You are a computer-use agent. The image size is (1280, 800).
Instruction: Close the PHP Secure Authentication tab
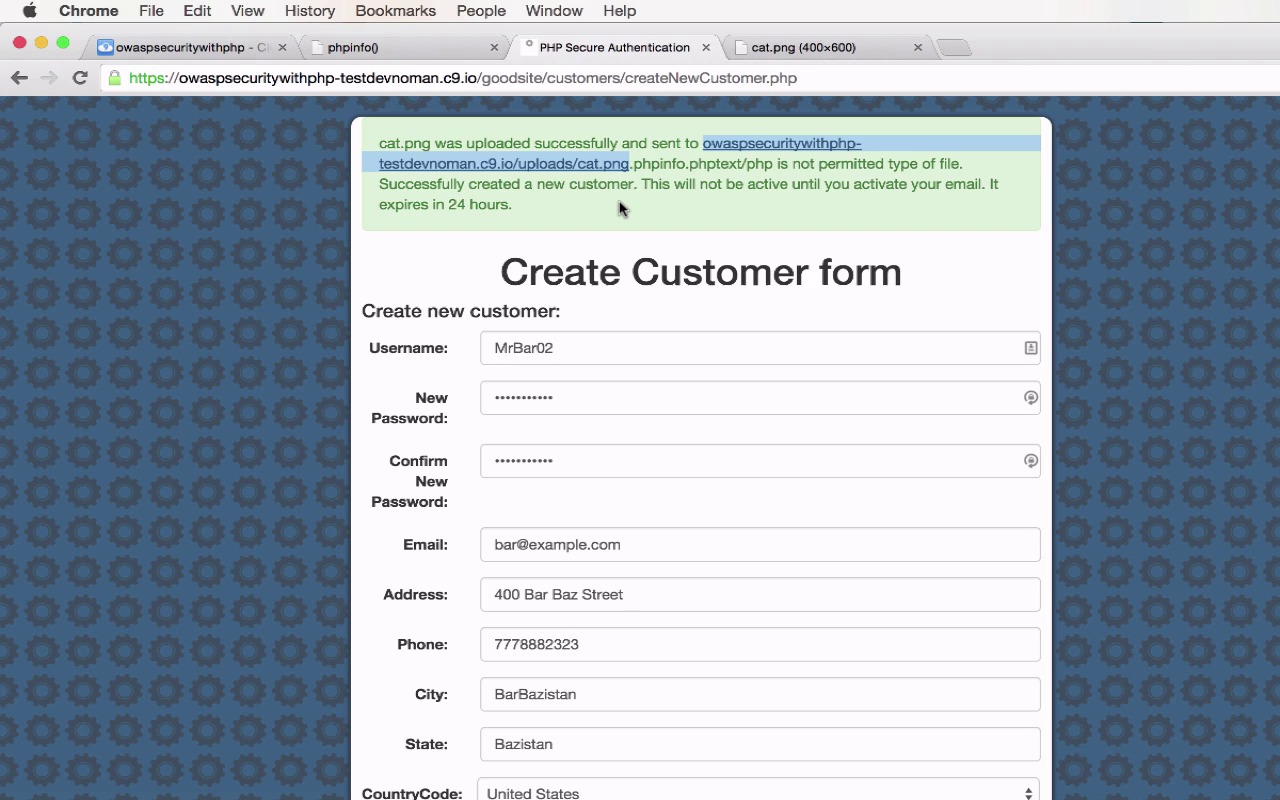[x=706, y=47]
